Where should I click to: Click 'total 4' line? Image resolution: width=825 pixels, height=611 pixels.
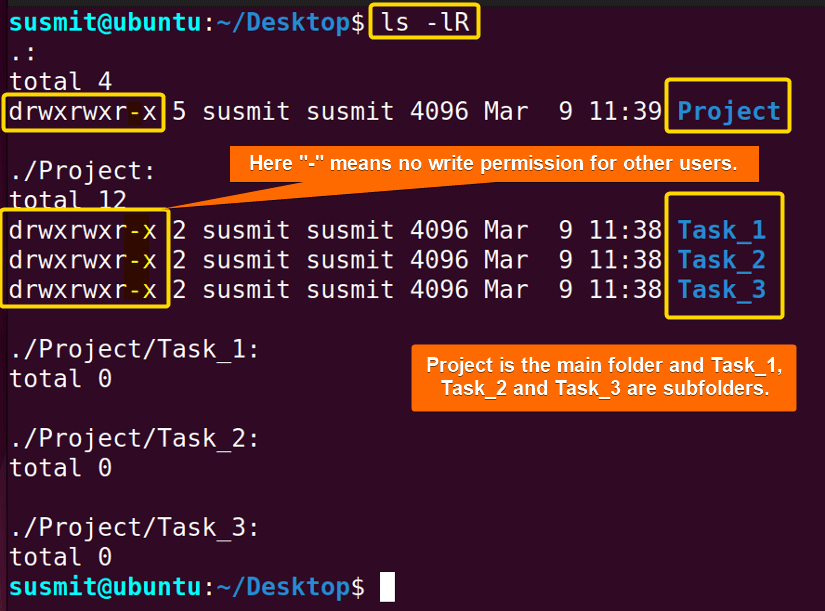tap(61, 82)
